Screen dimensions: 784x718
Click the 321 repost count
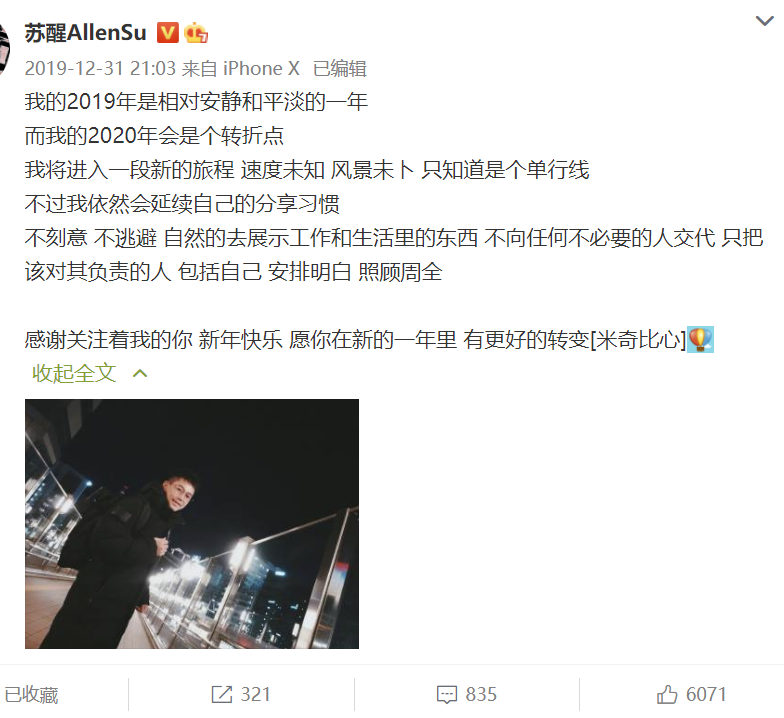[256, 694]
